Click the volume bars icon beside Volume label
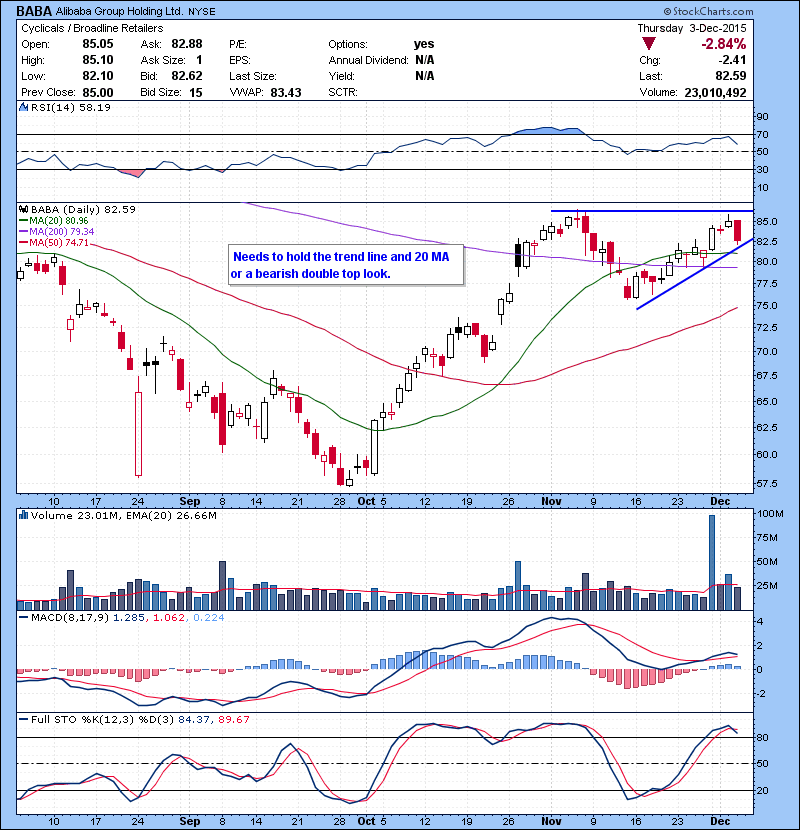The height and width of the screenshot is (830, 800). click(x=23, y=515)
